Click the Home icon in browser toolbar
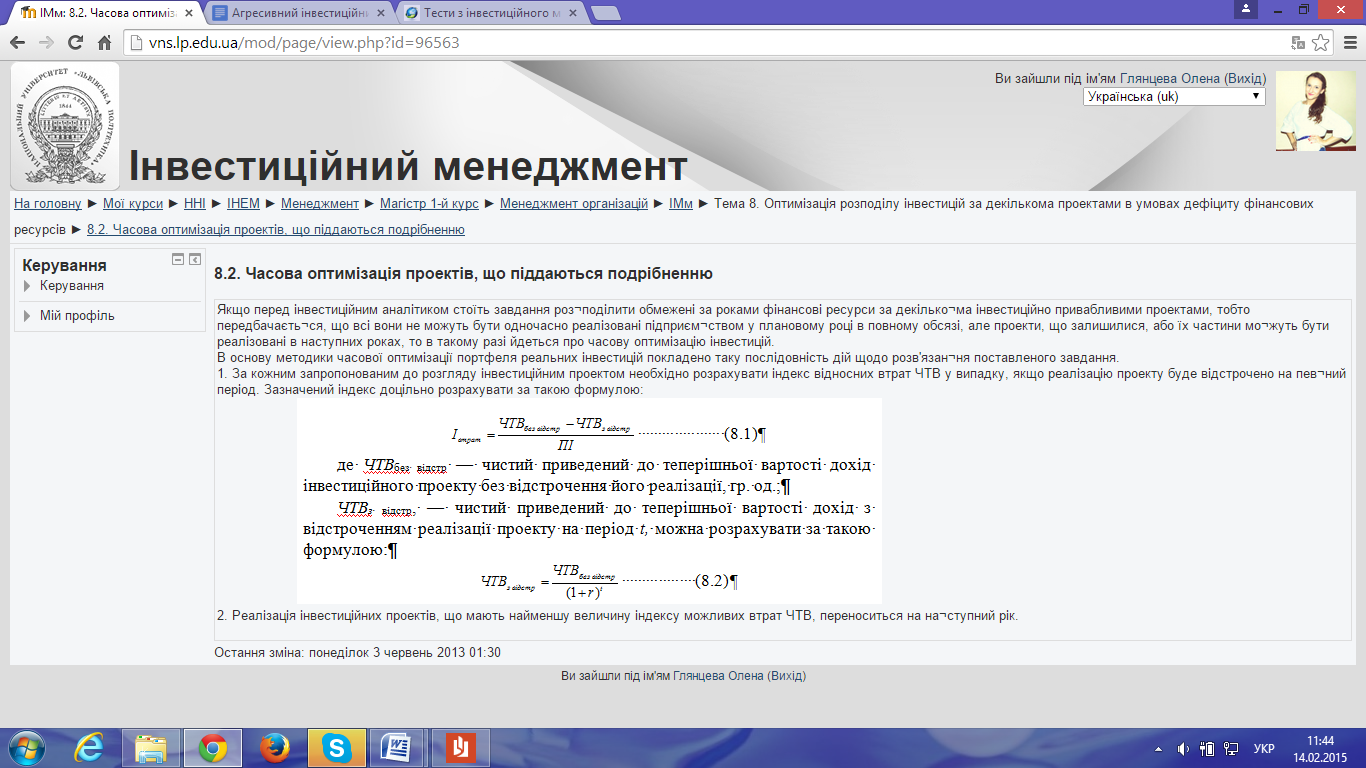1366x768 pixels. click(104, 43)
